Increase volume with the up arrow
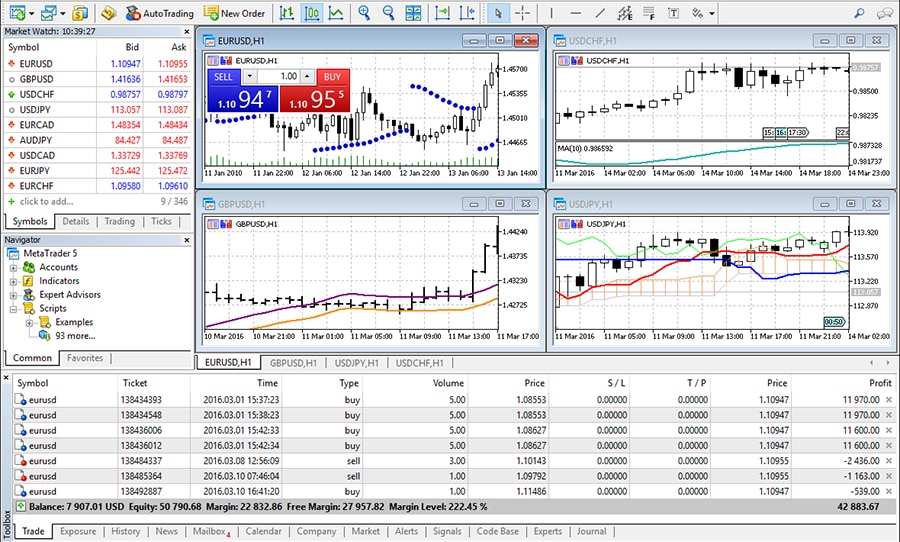 [308, 76]
